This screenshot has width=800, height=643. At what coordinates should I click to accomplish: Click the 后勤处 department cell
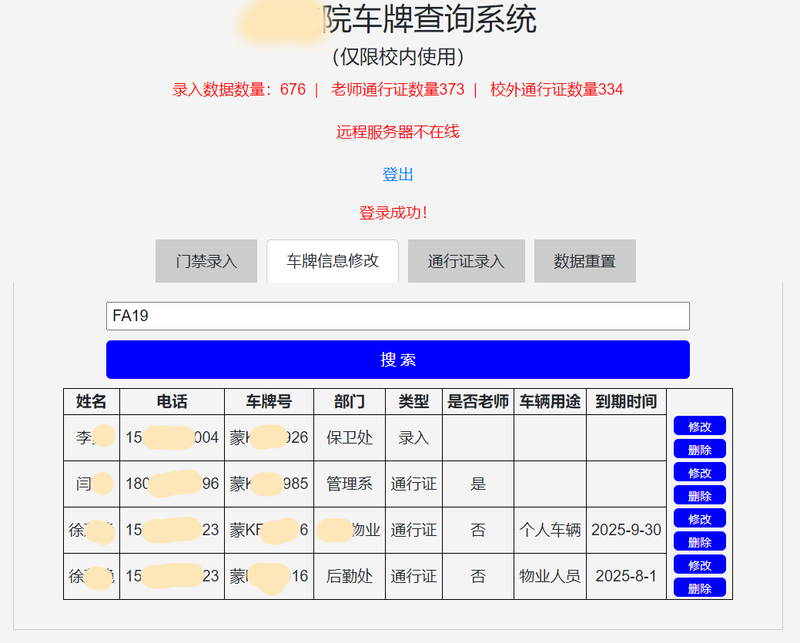349,576
